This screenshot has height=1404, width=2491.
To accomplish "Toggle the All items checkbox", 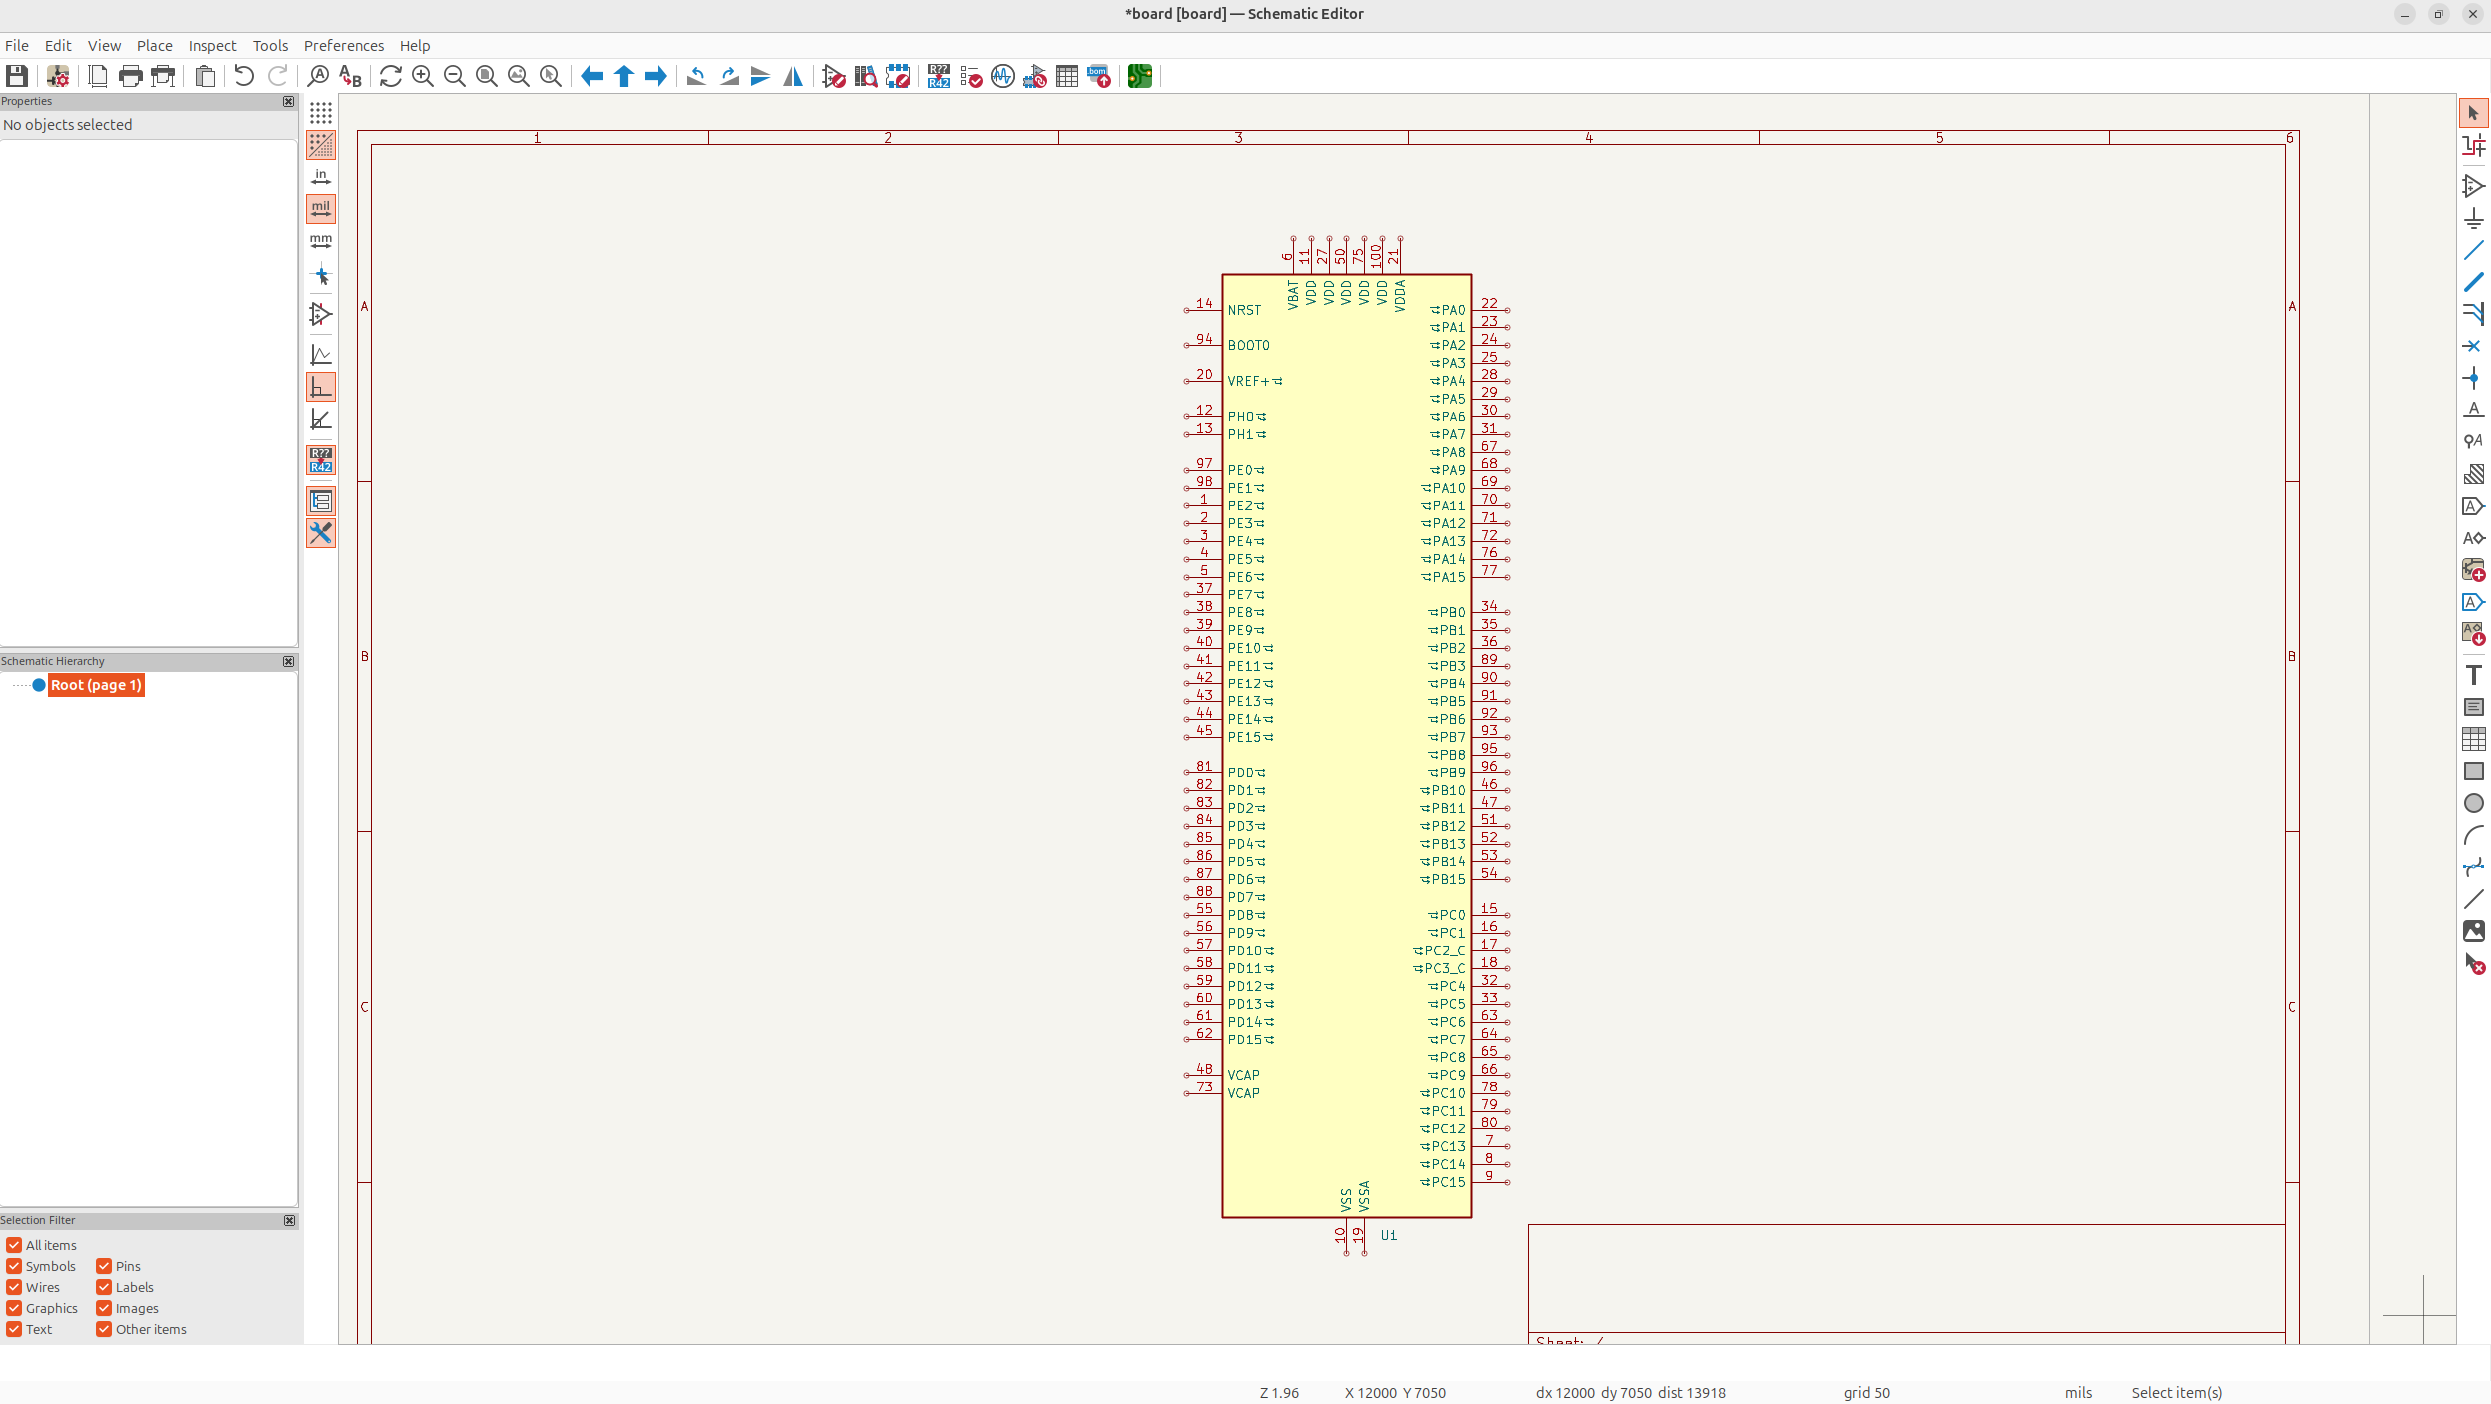I will point(14,1245).
